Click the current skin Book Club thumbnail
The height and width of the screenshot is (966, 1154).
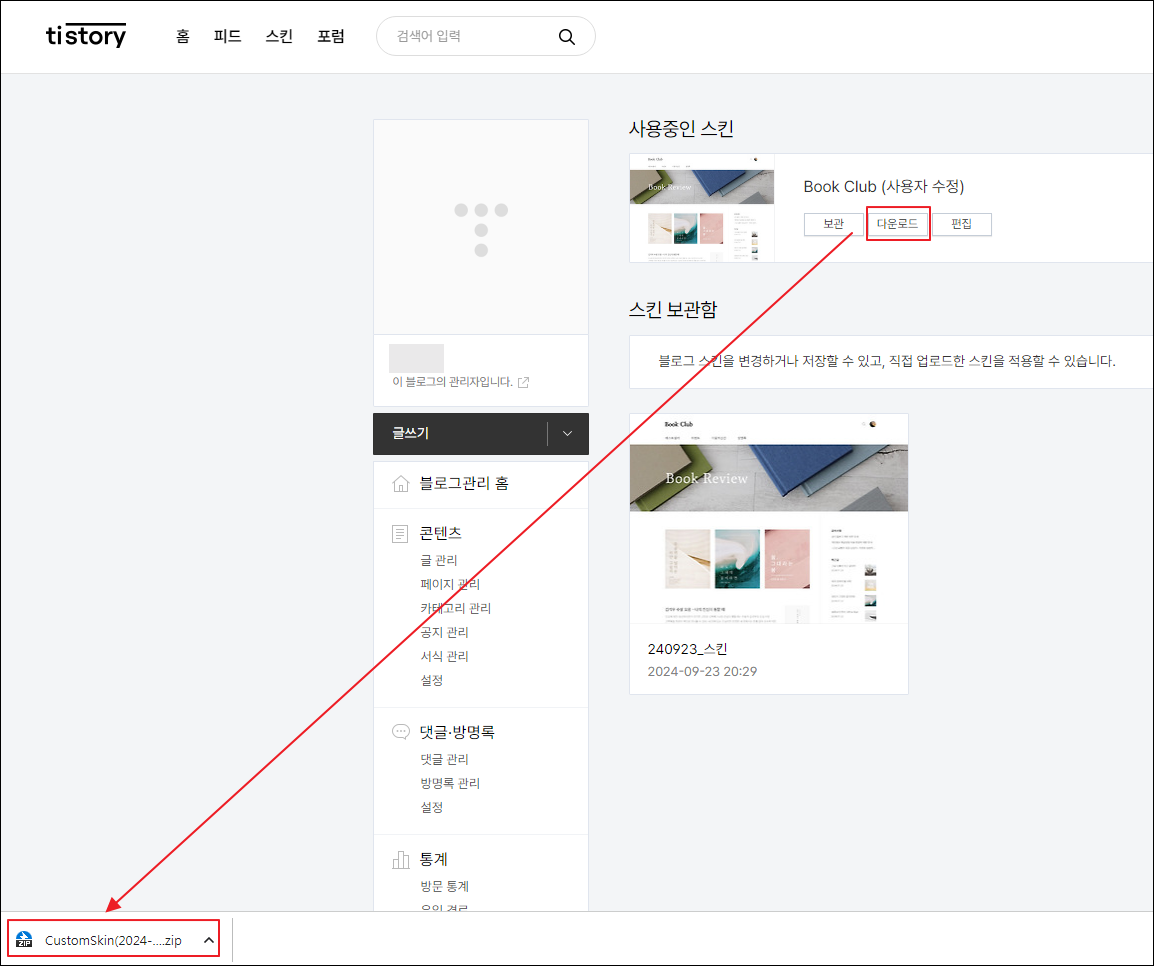[701, 207]
